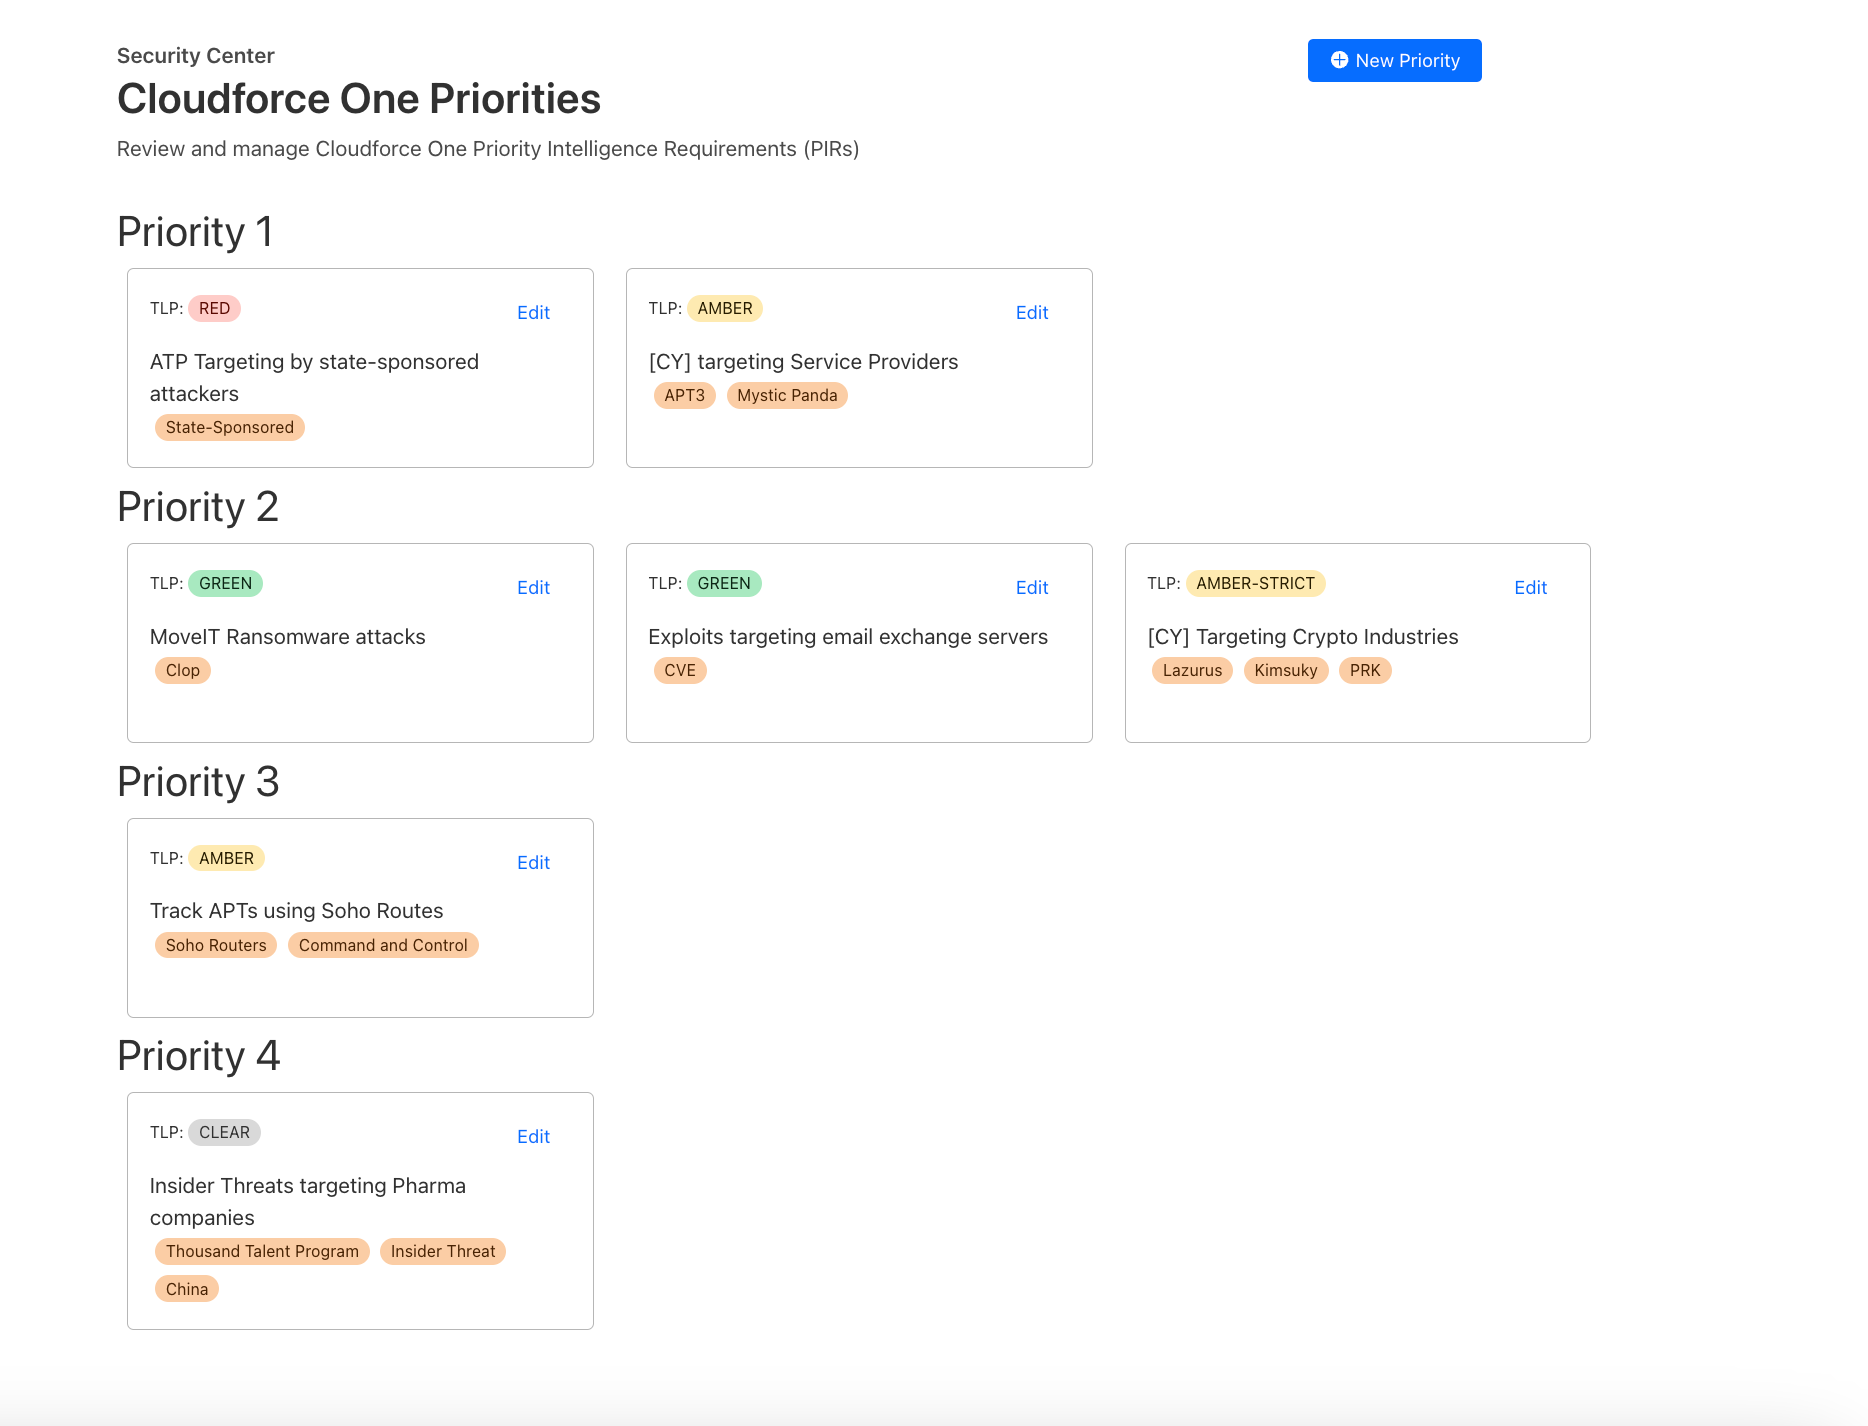This screenshot has width=1868, height=1426.
Task: Click the AMBER-STRICT TLP badge
Action: [x=1255, y=583]
